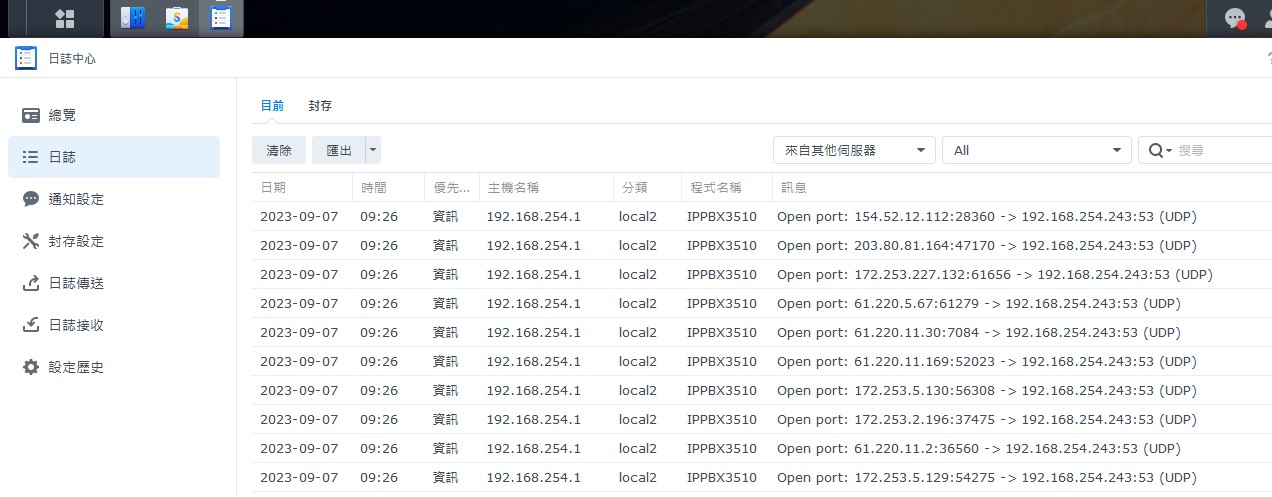Switch to the 目前 tab
The image size is (1272, 497).
[x=272, y=105]
